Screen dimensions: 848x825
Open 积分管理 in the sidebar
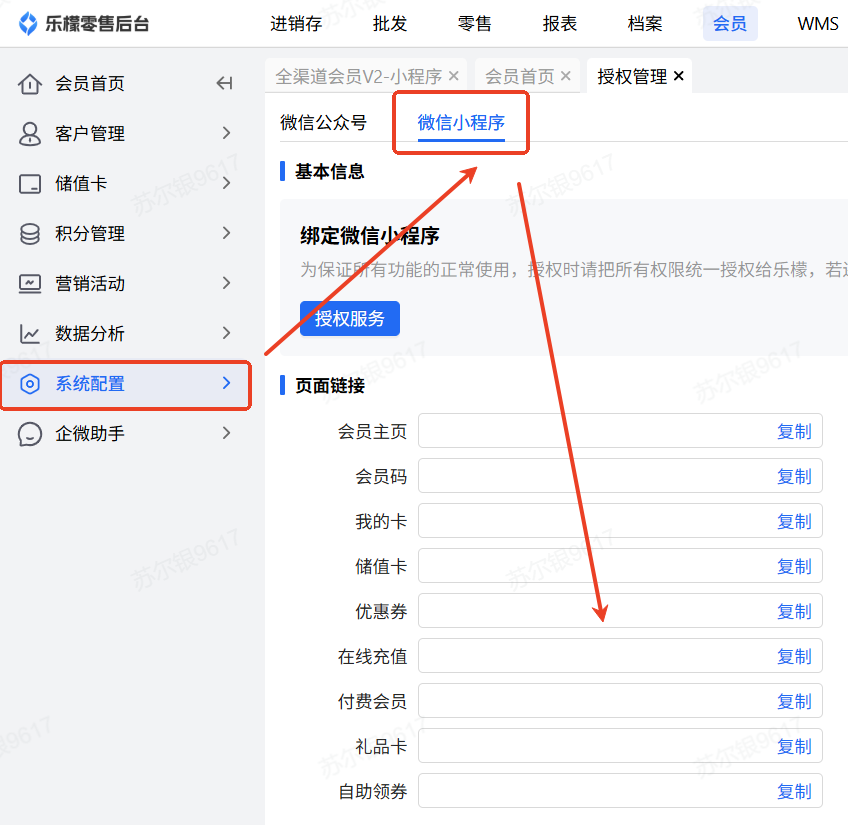[x=90, y=234]
